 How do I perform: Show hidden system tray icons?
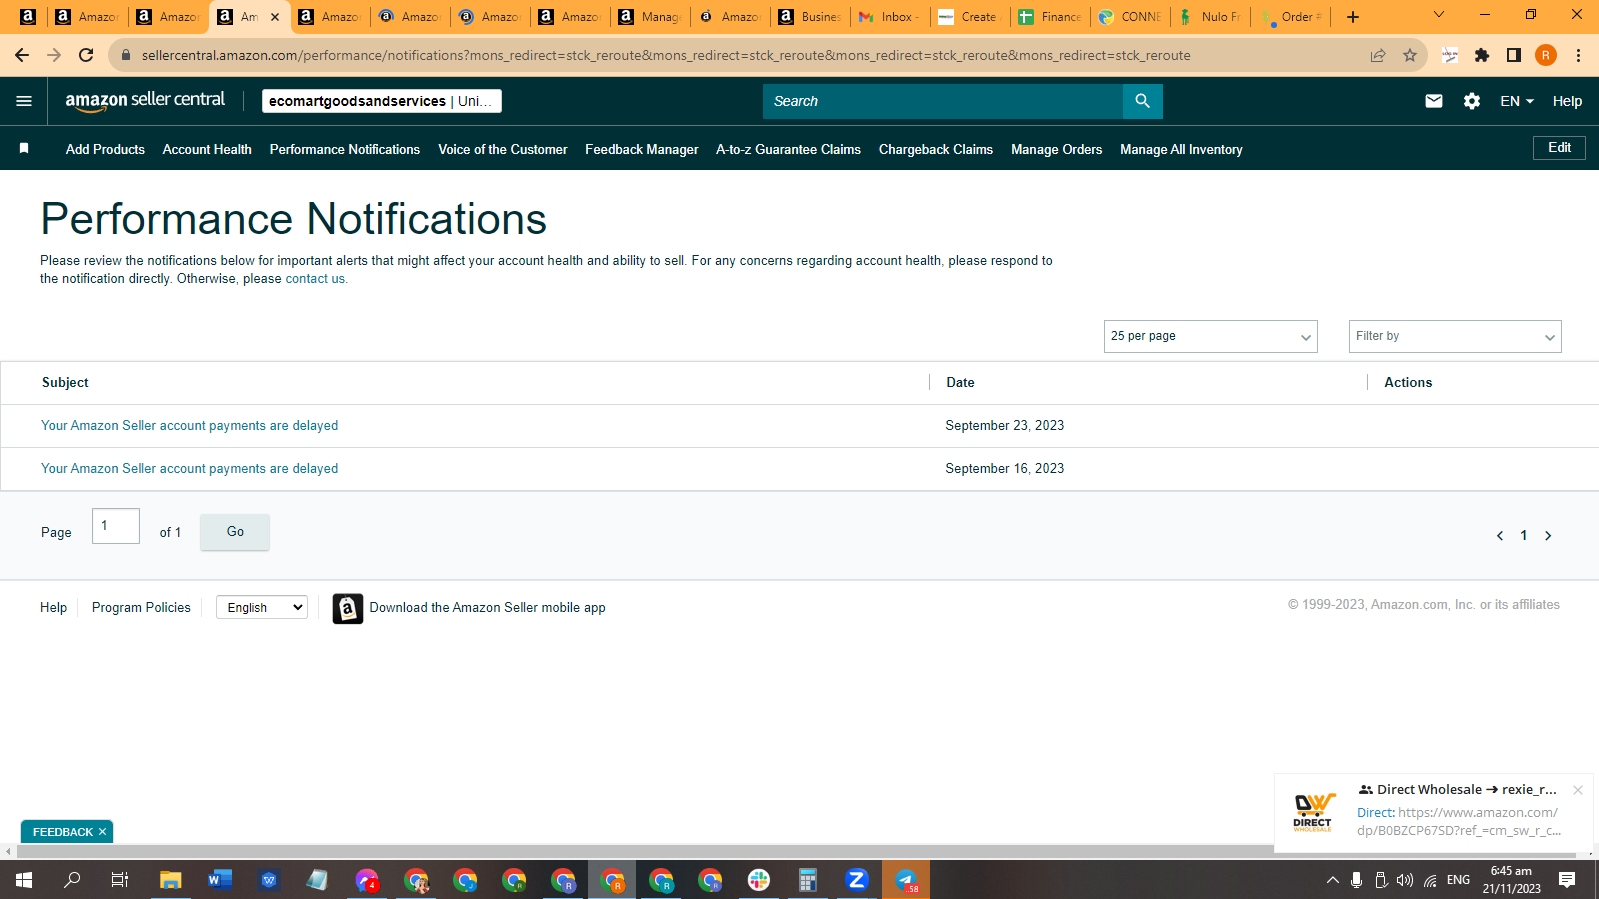(x=1332, y=880)
